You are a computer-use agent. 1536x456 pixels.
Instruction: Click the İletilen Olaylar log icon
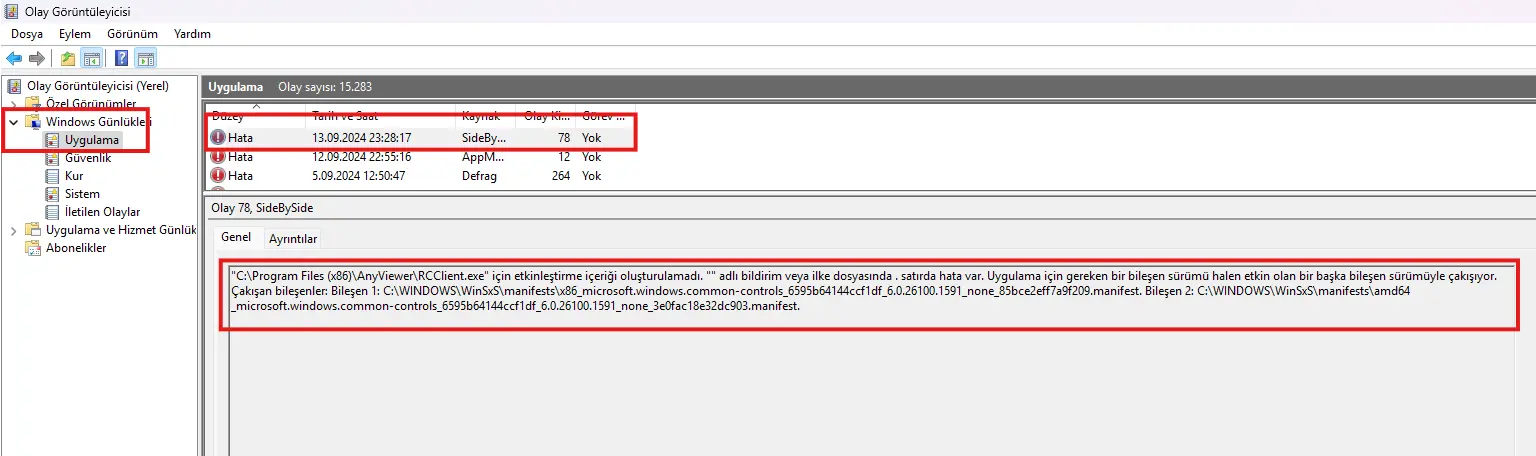[x=53, y=212]
